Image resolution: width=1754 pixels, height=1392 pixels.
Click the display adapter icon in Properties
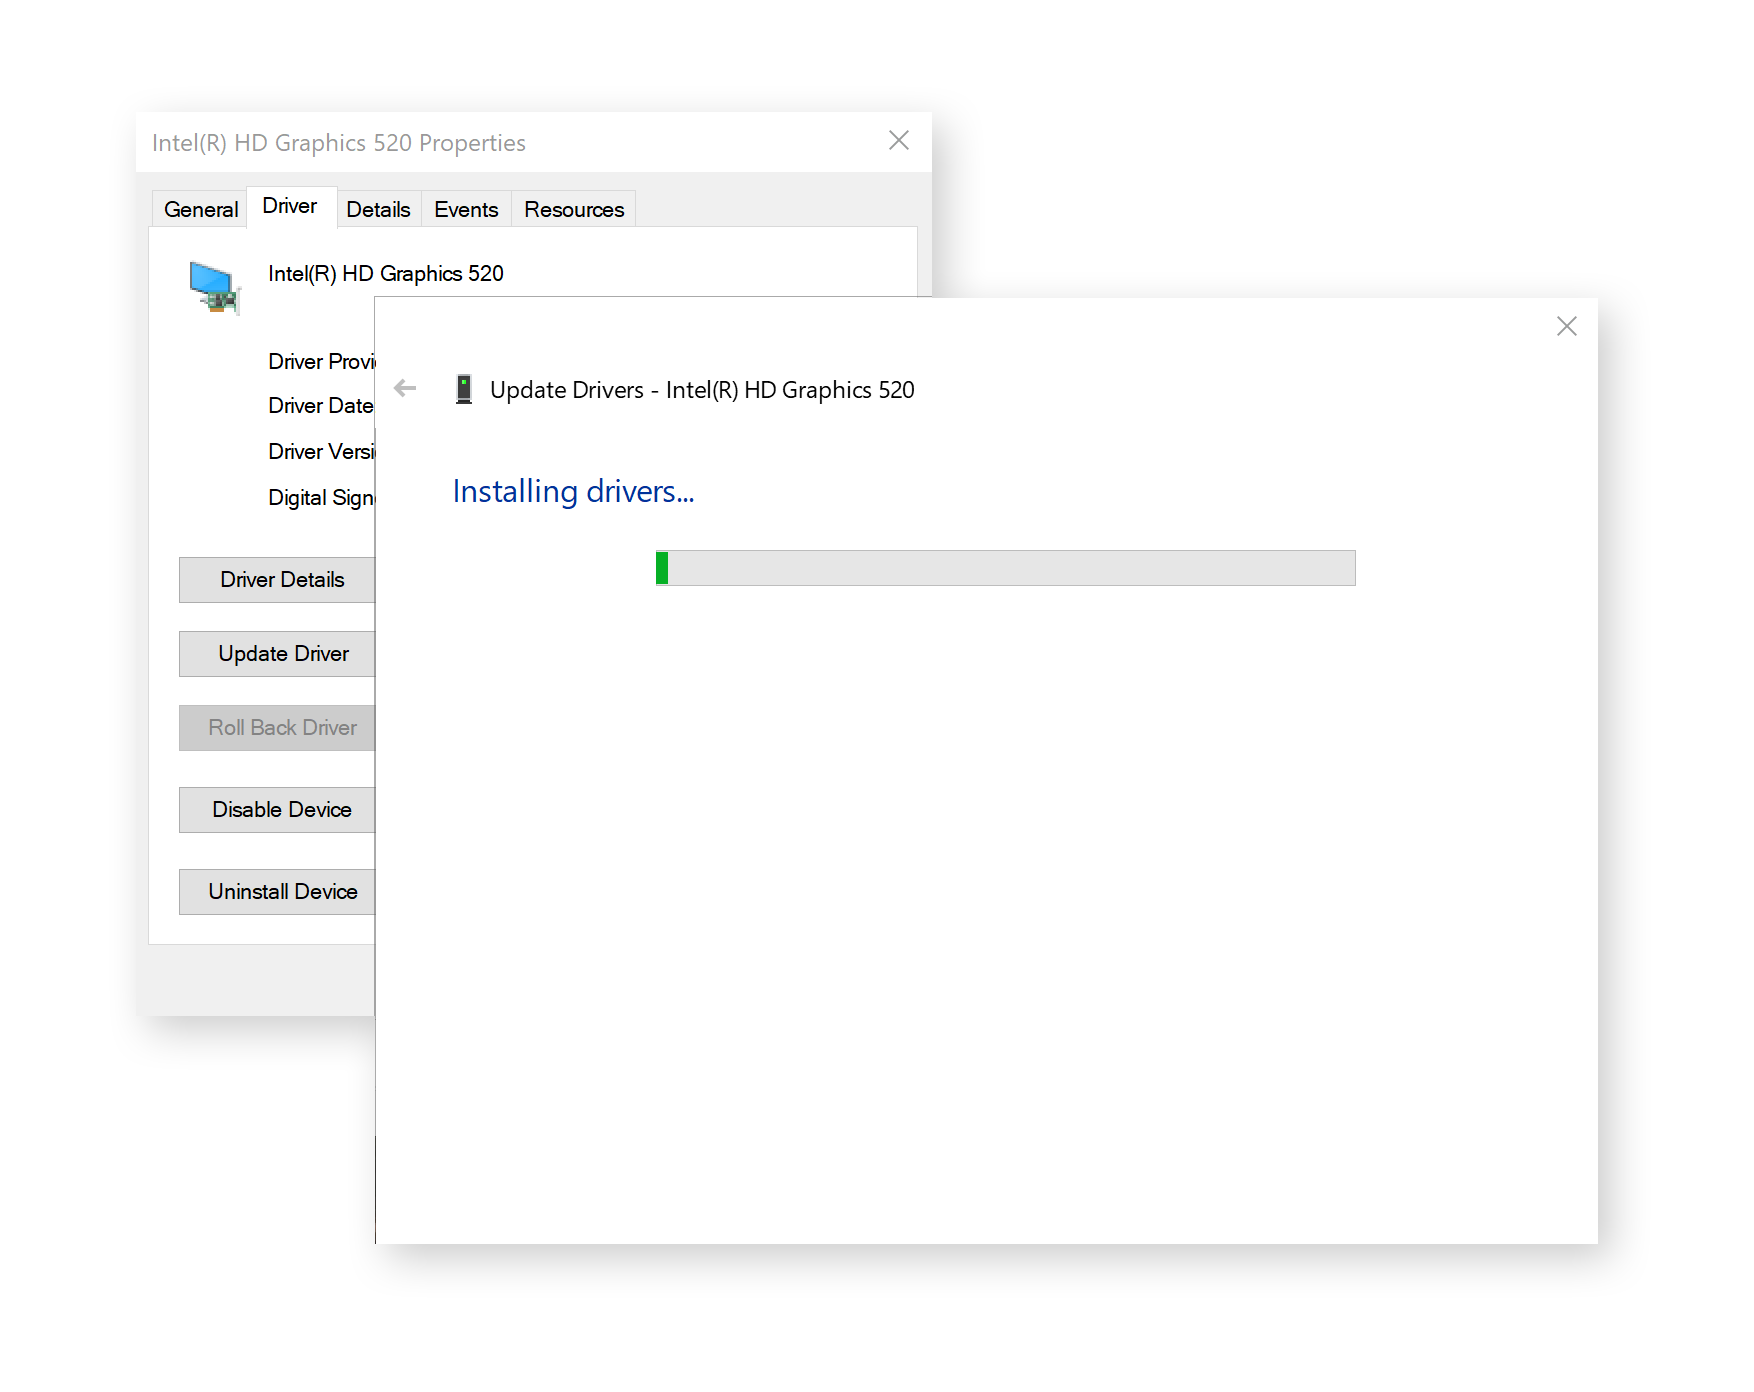pyautogui.click(x=214, y=288)
